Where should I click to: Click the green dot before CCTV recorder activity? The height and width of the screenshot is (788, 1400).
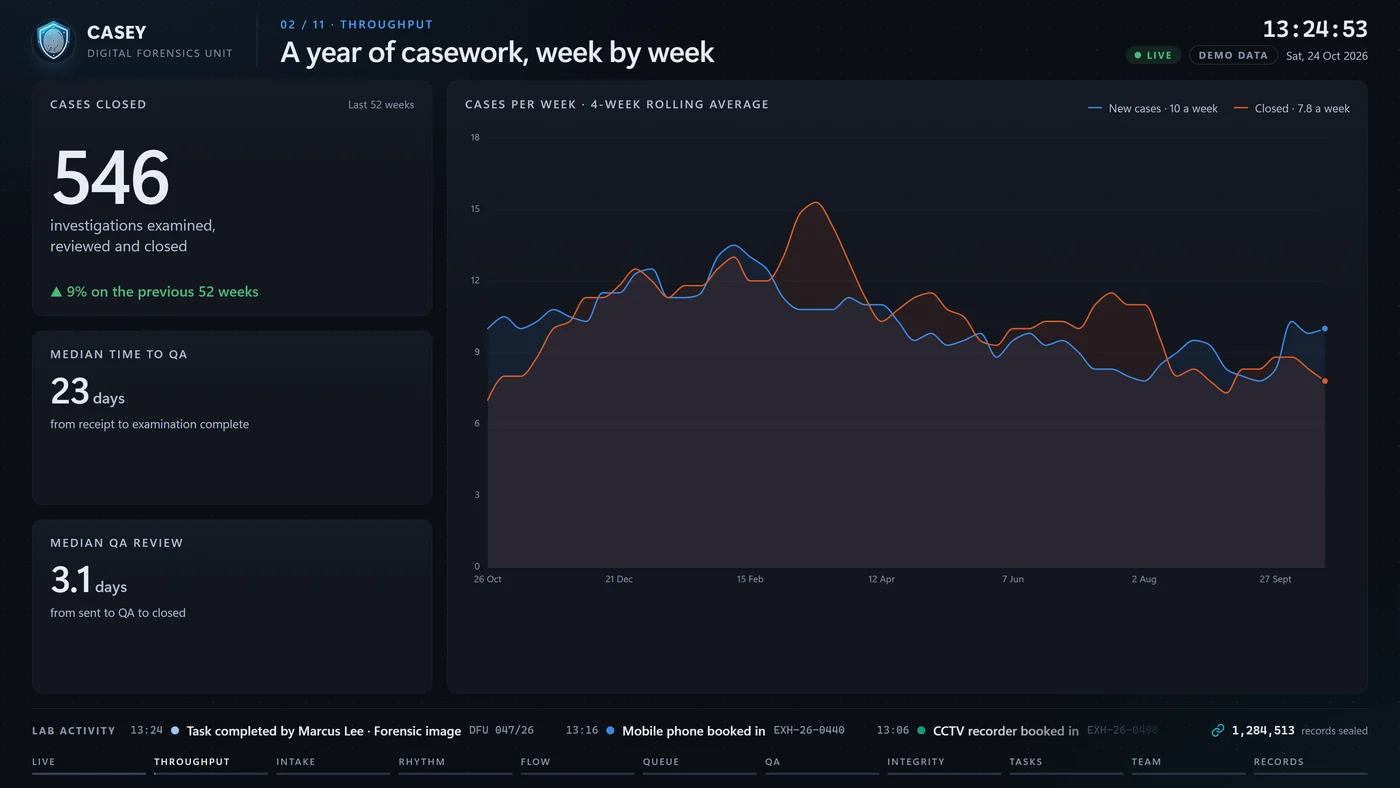pos(921,731)
